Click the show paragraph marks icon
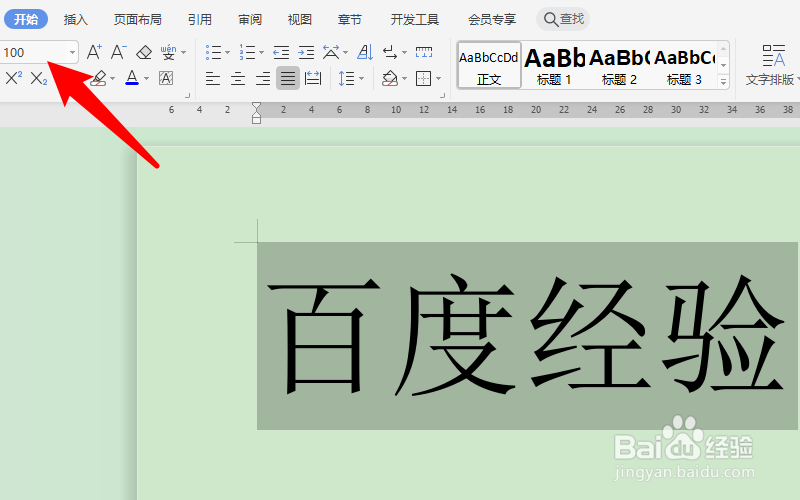800x500 pixels. tap(390, 52)
